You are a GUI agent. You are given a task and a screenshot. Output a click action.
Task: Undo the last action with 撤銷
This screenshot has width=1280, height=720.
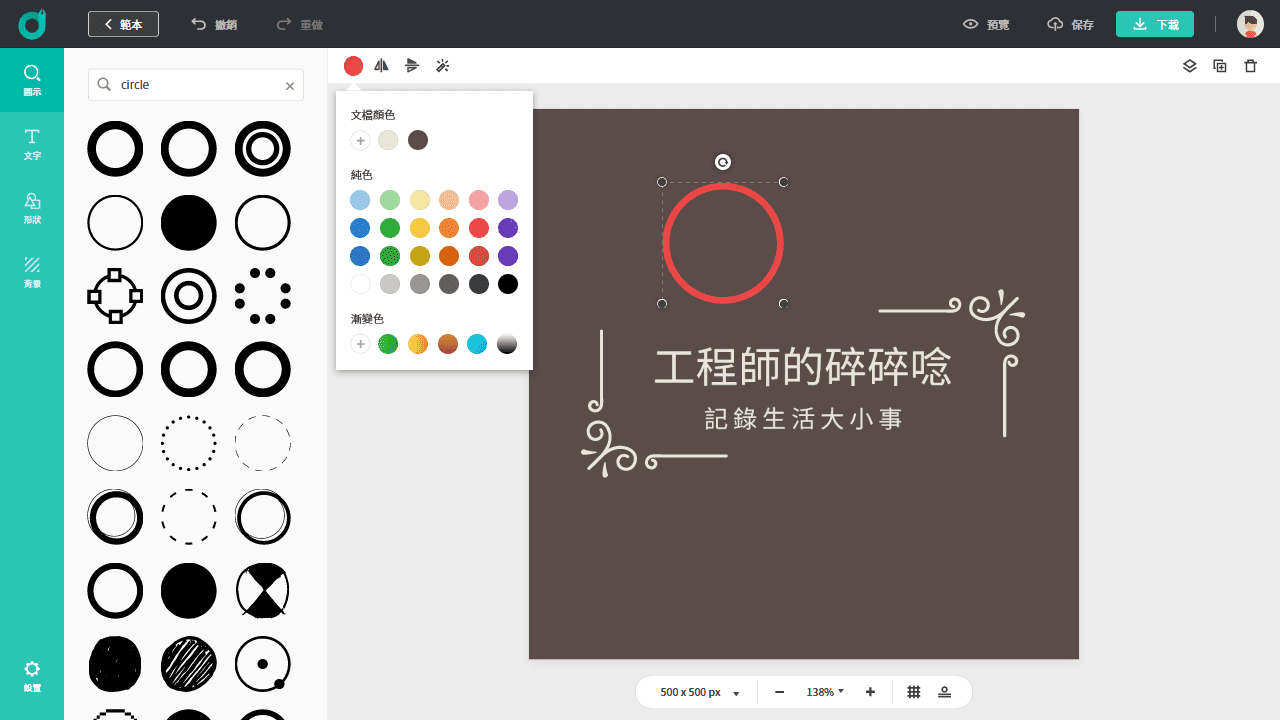[x=213, y=24]
